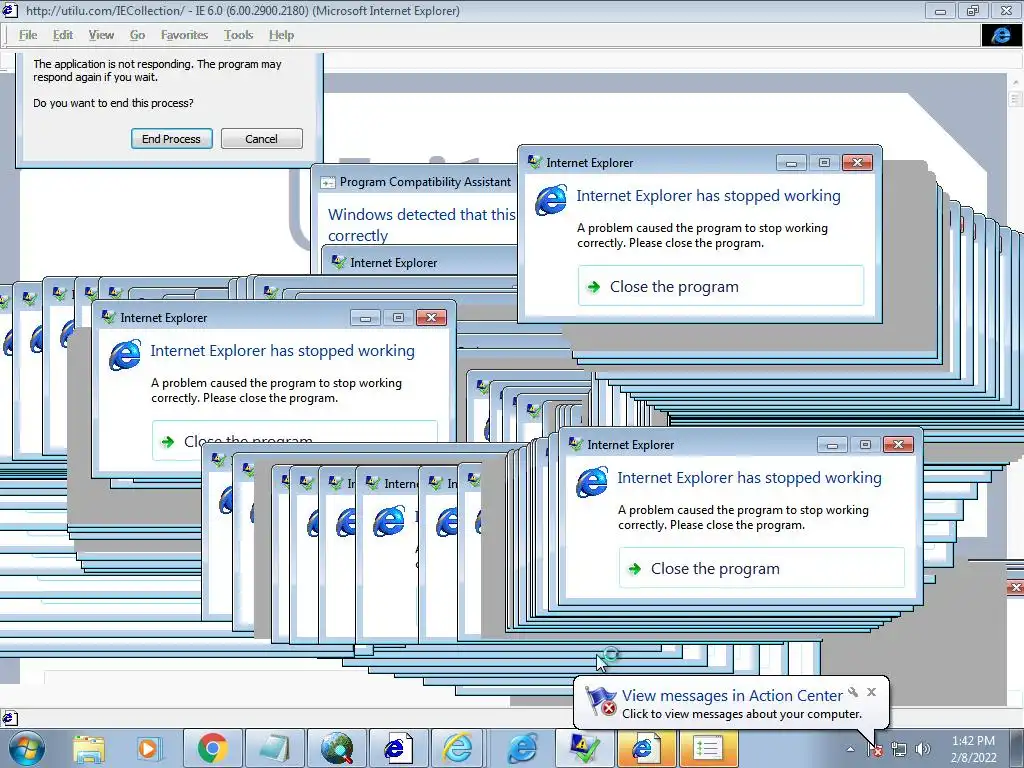The image size is (1024, 768).
Task: Open the Favorites menu
Action: pos(184,35)
